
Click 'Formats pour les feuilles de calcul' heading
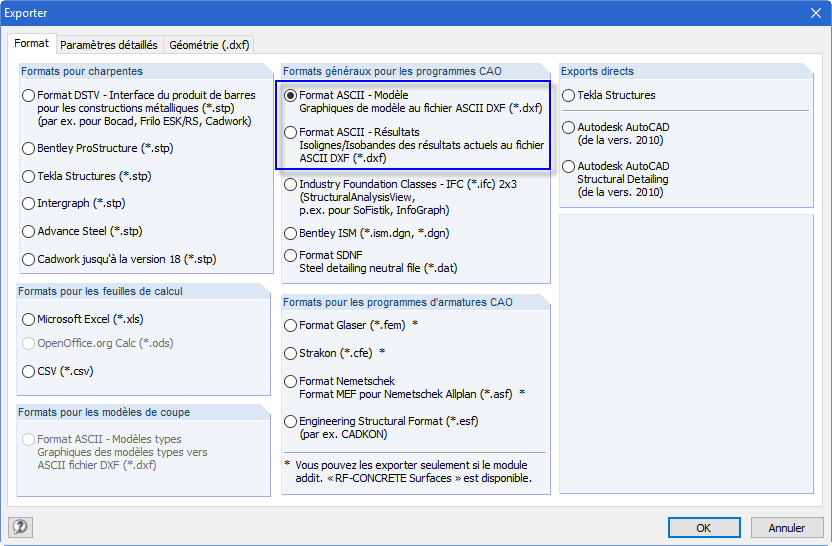100,291
